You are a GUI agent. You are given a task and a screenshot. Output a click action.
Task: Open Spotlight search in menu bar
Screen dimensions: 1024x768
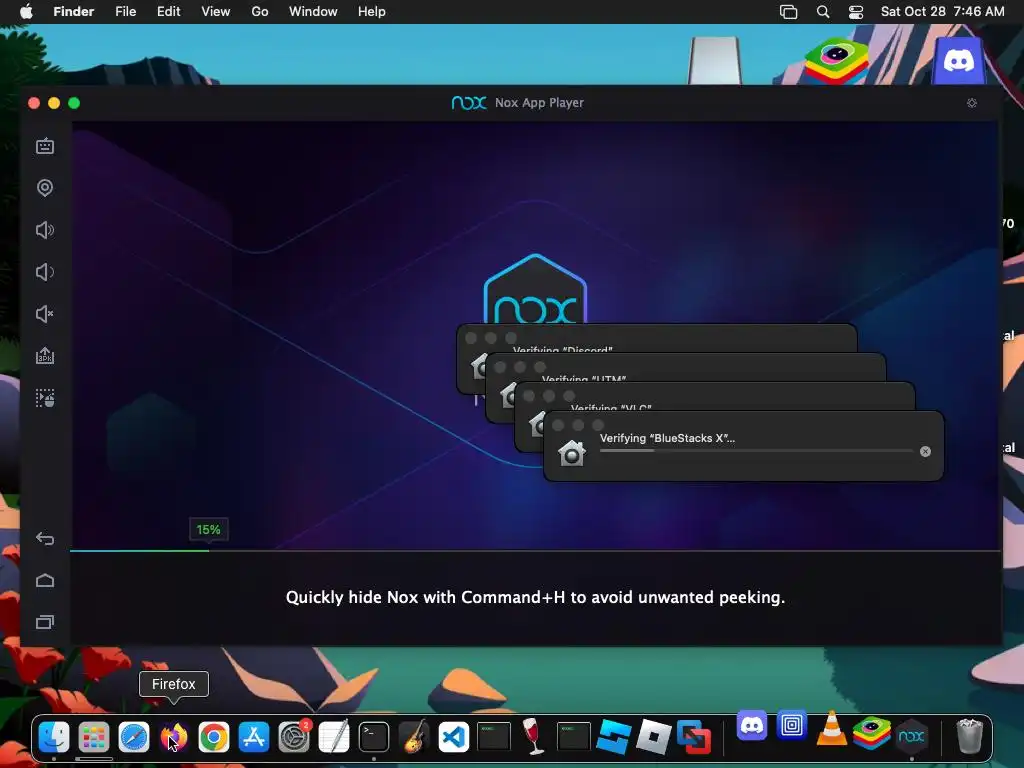tap(823, 12)
